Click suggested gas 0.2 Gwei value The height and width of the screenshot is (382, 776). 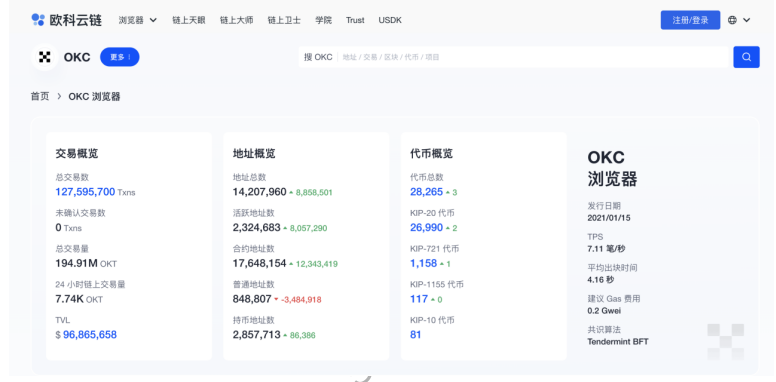pos(604,311)
